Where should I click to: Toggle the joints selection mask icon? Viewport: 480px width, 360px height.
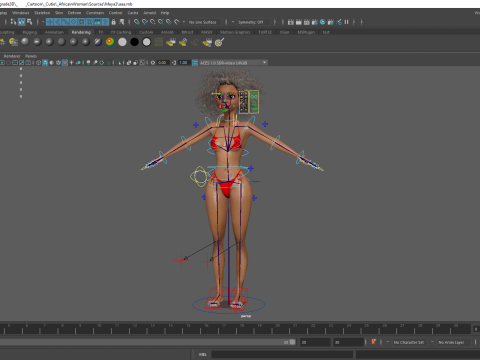[57, 22]
